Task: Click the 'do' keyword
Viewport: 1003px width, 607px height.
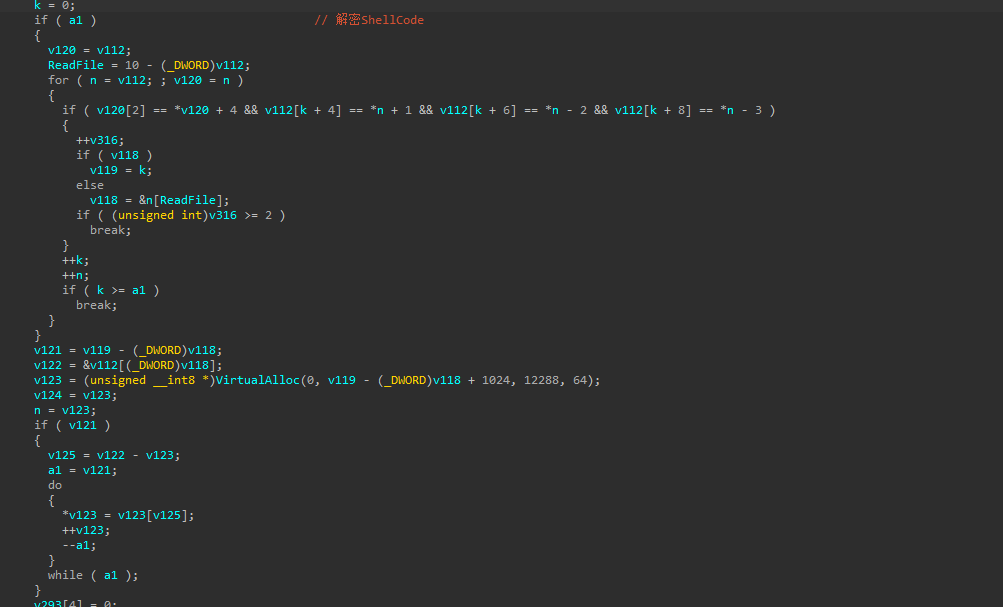Action: coord(55,485)
